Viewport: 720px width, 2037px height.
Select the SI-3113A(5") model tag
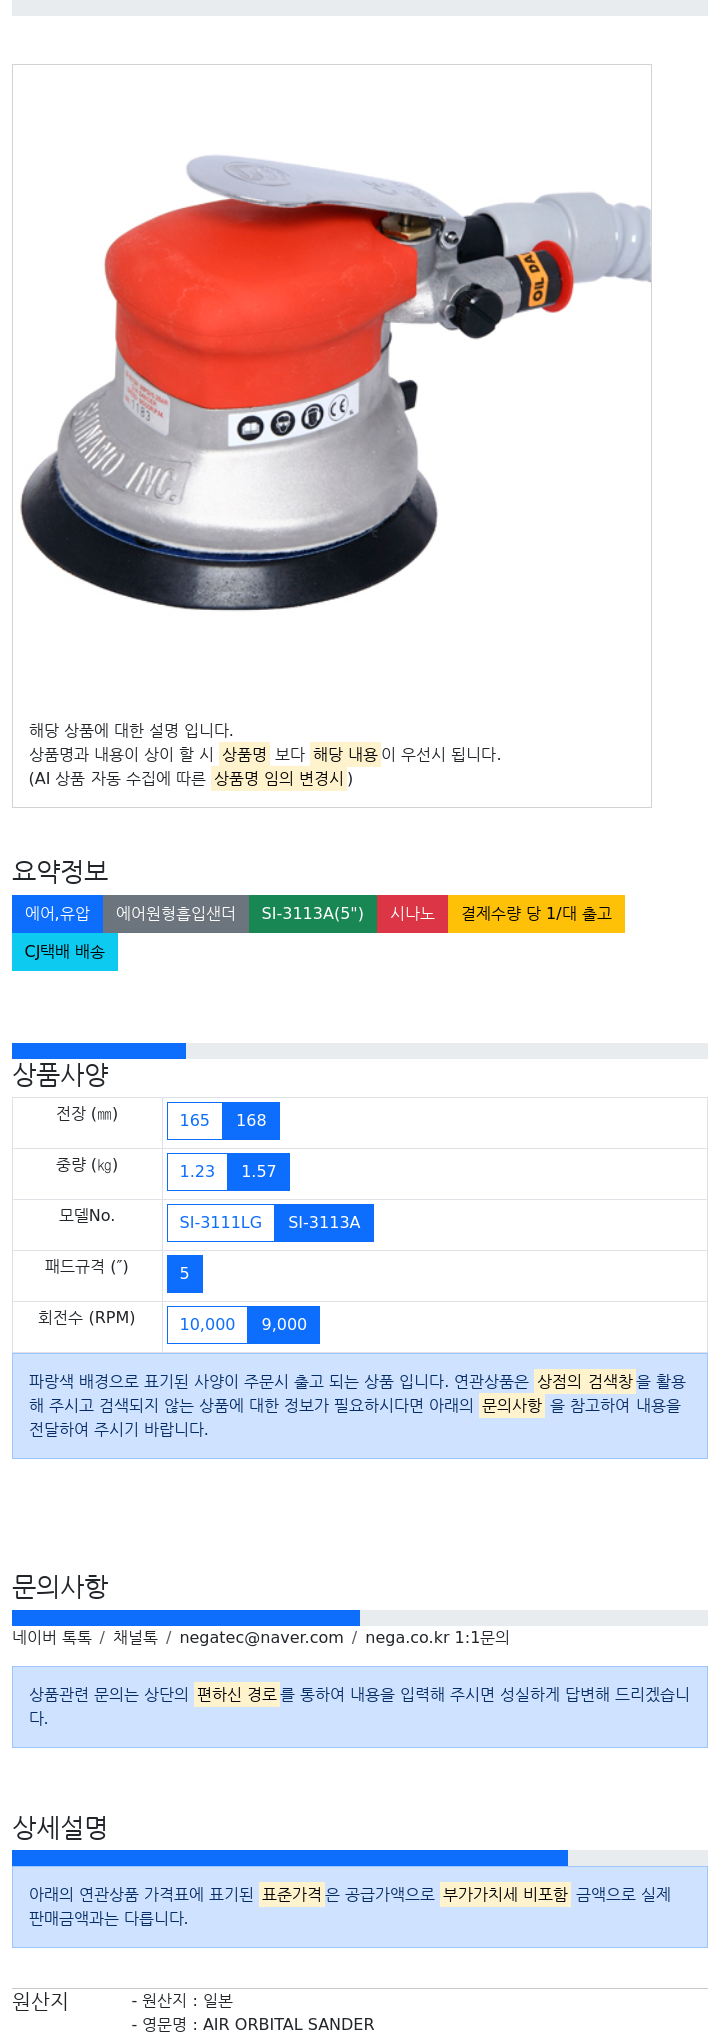[313, 914]
